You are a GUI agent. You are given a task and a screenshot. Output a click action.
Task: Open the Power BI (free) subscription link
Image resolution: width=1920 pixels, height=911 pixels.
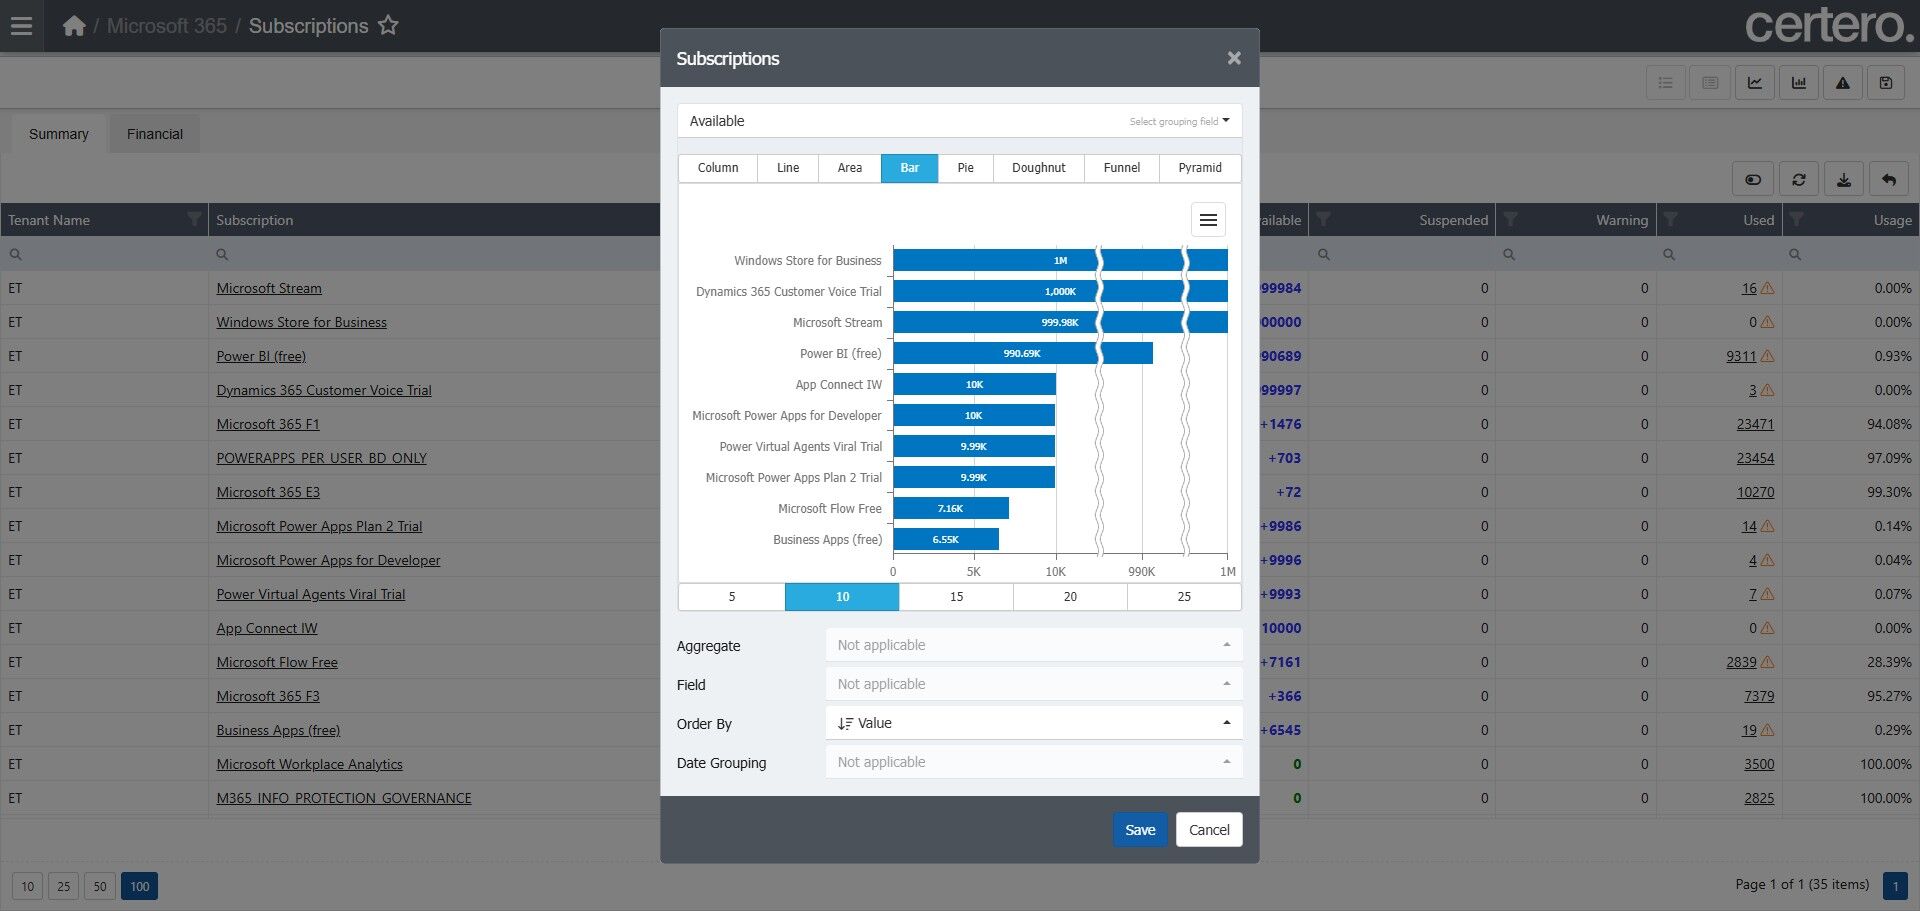click(261, 356)
